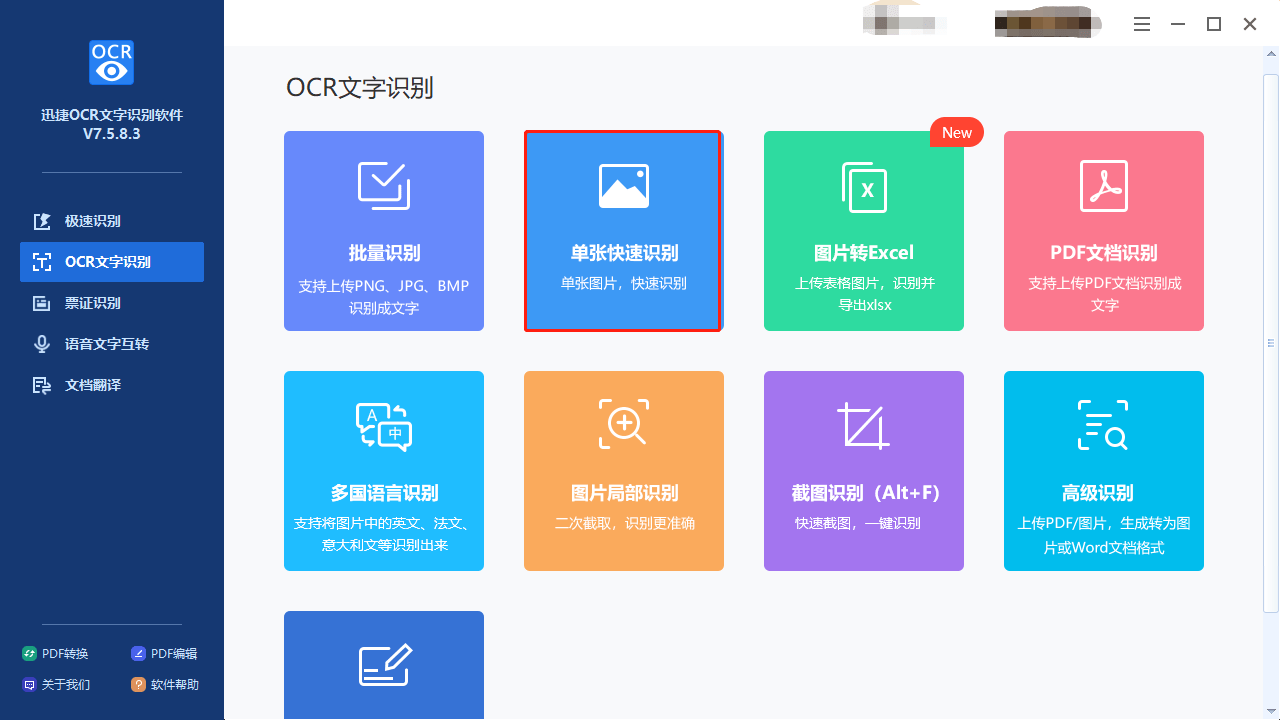Click the 票证识别 card icon
Screen dimensions: 1280x720
(x=42, y=303)
